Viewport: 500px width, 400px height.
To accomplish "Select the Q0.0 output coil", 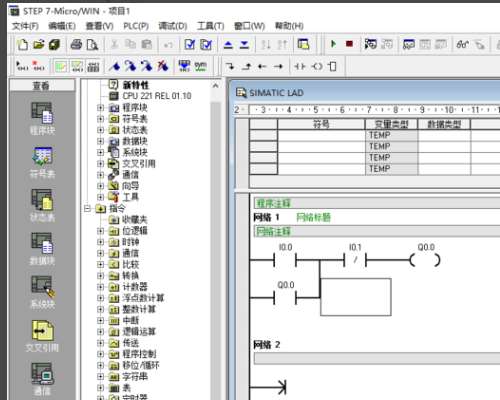I will tap(425, 260).
